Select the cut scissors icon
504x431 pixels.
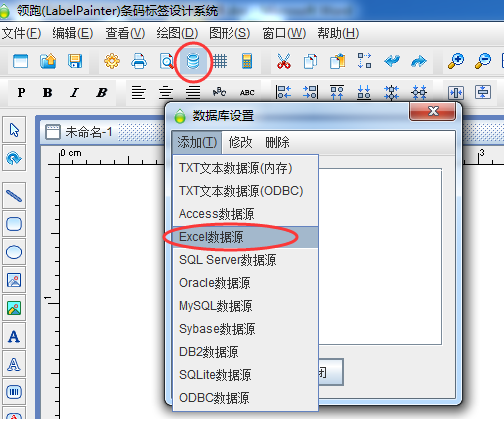point(284,61)
